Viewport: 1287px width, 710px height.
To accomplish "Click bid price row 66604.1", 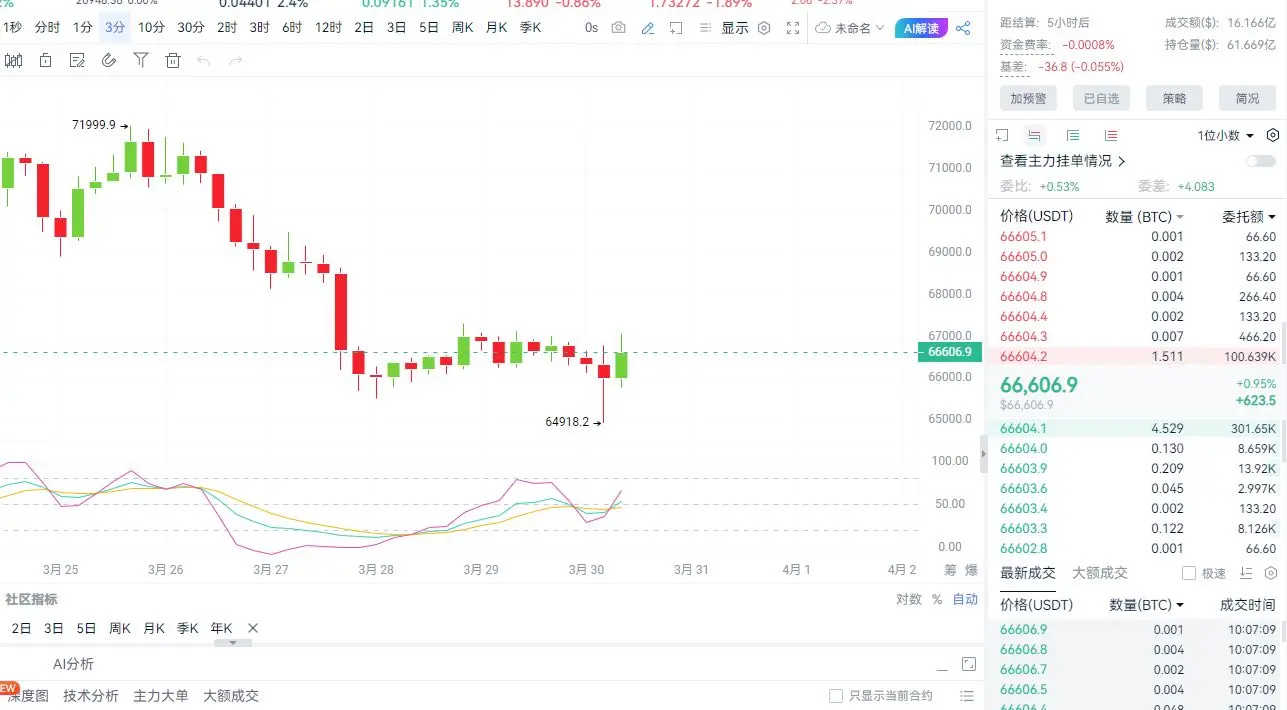I will pos(1138,428).
